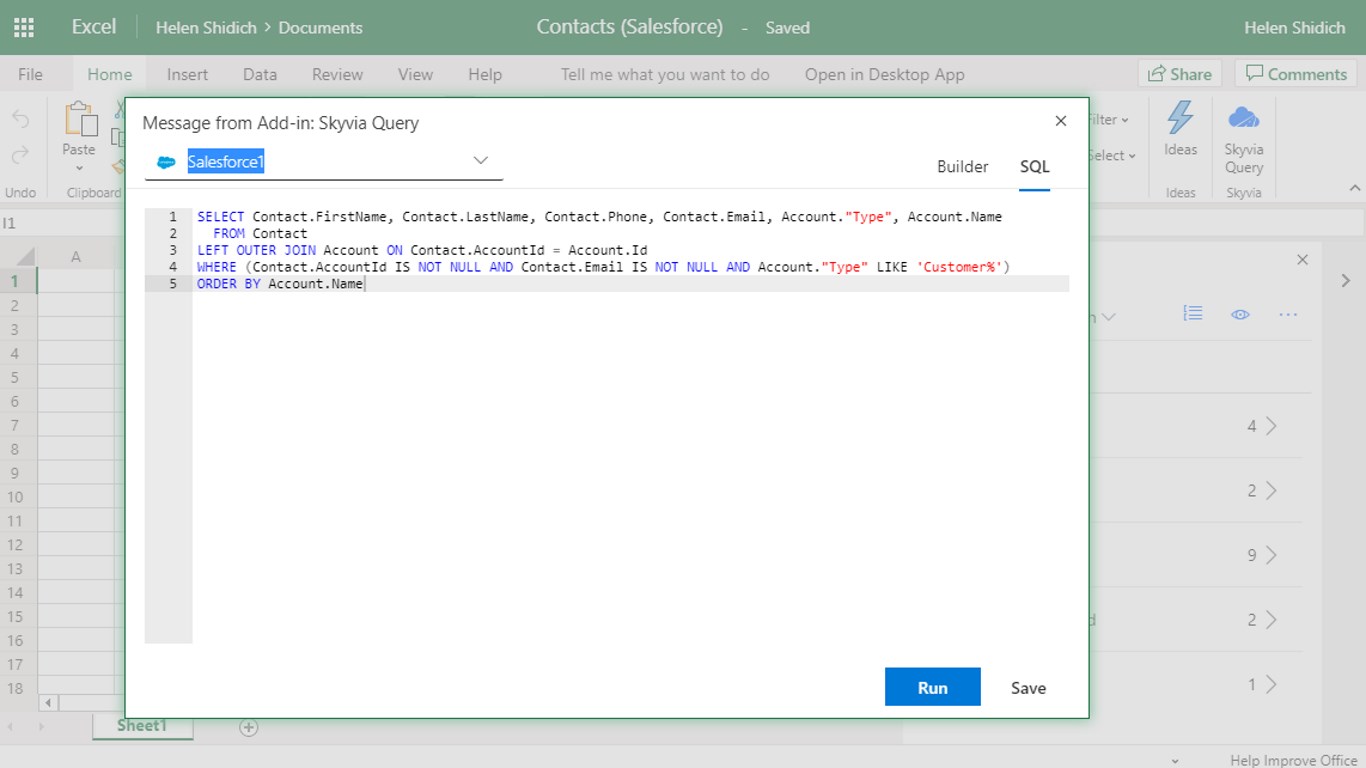Viewport: 1366px width, 768px height.
Task: Click the workbook title Contacts (Salesforce)
Action: click(x=629, y=27)
